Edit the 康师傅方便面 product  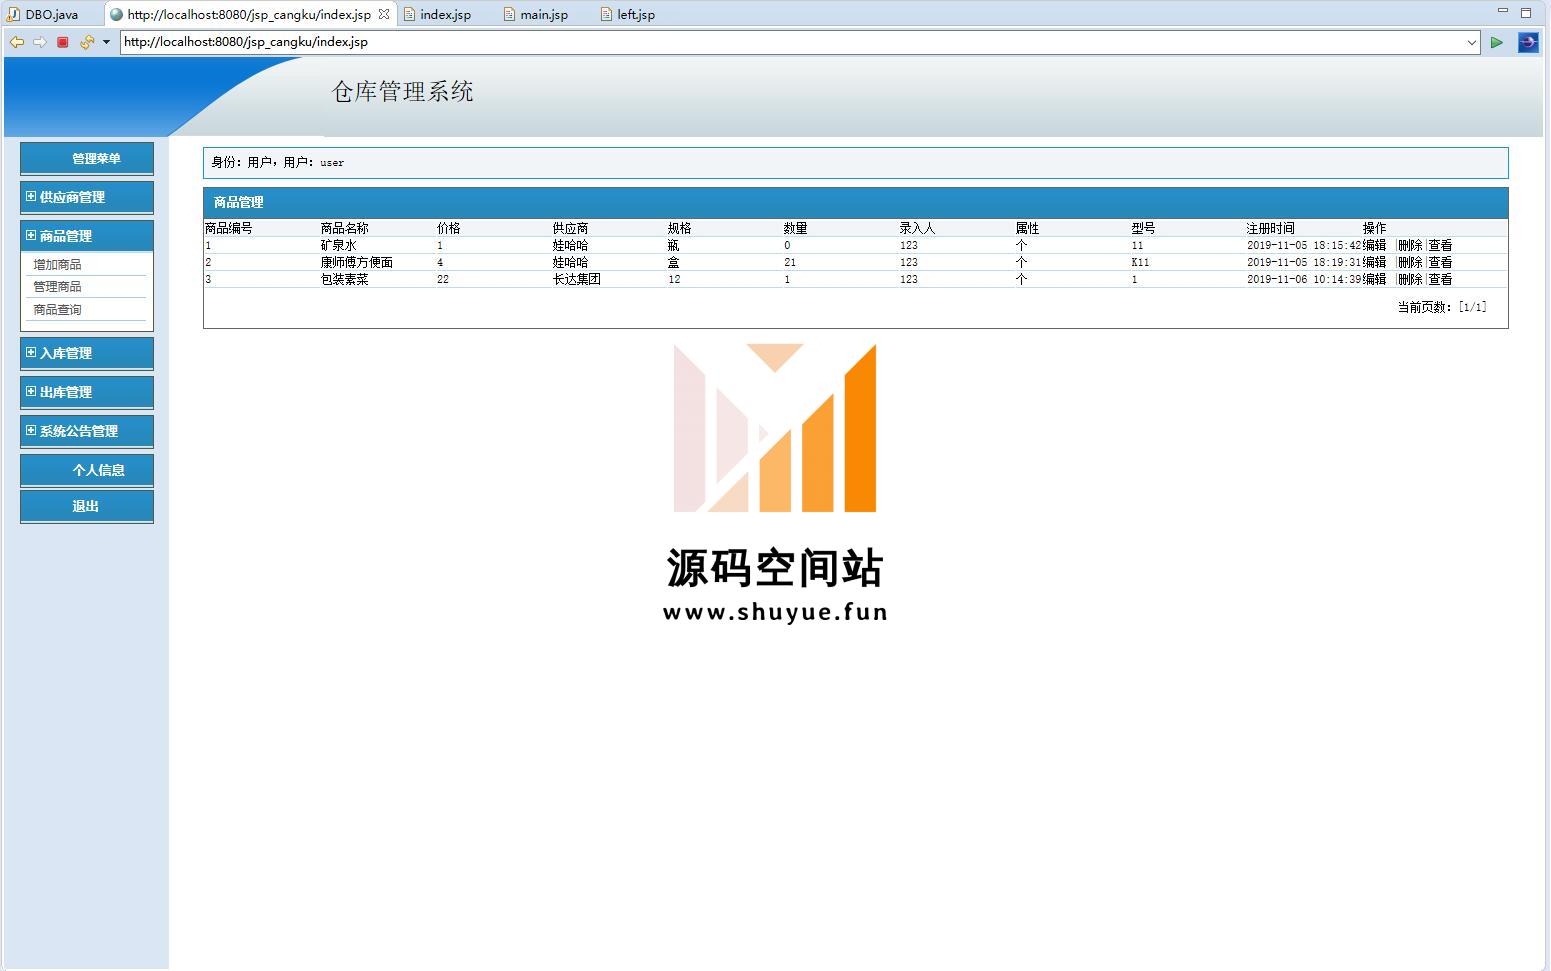click(x=1375, y=262)
